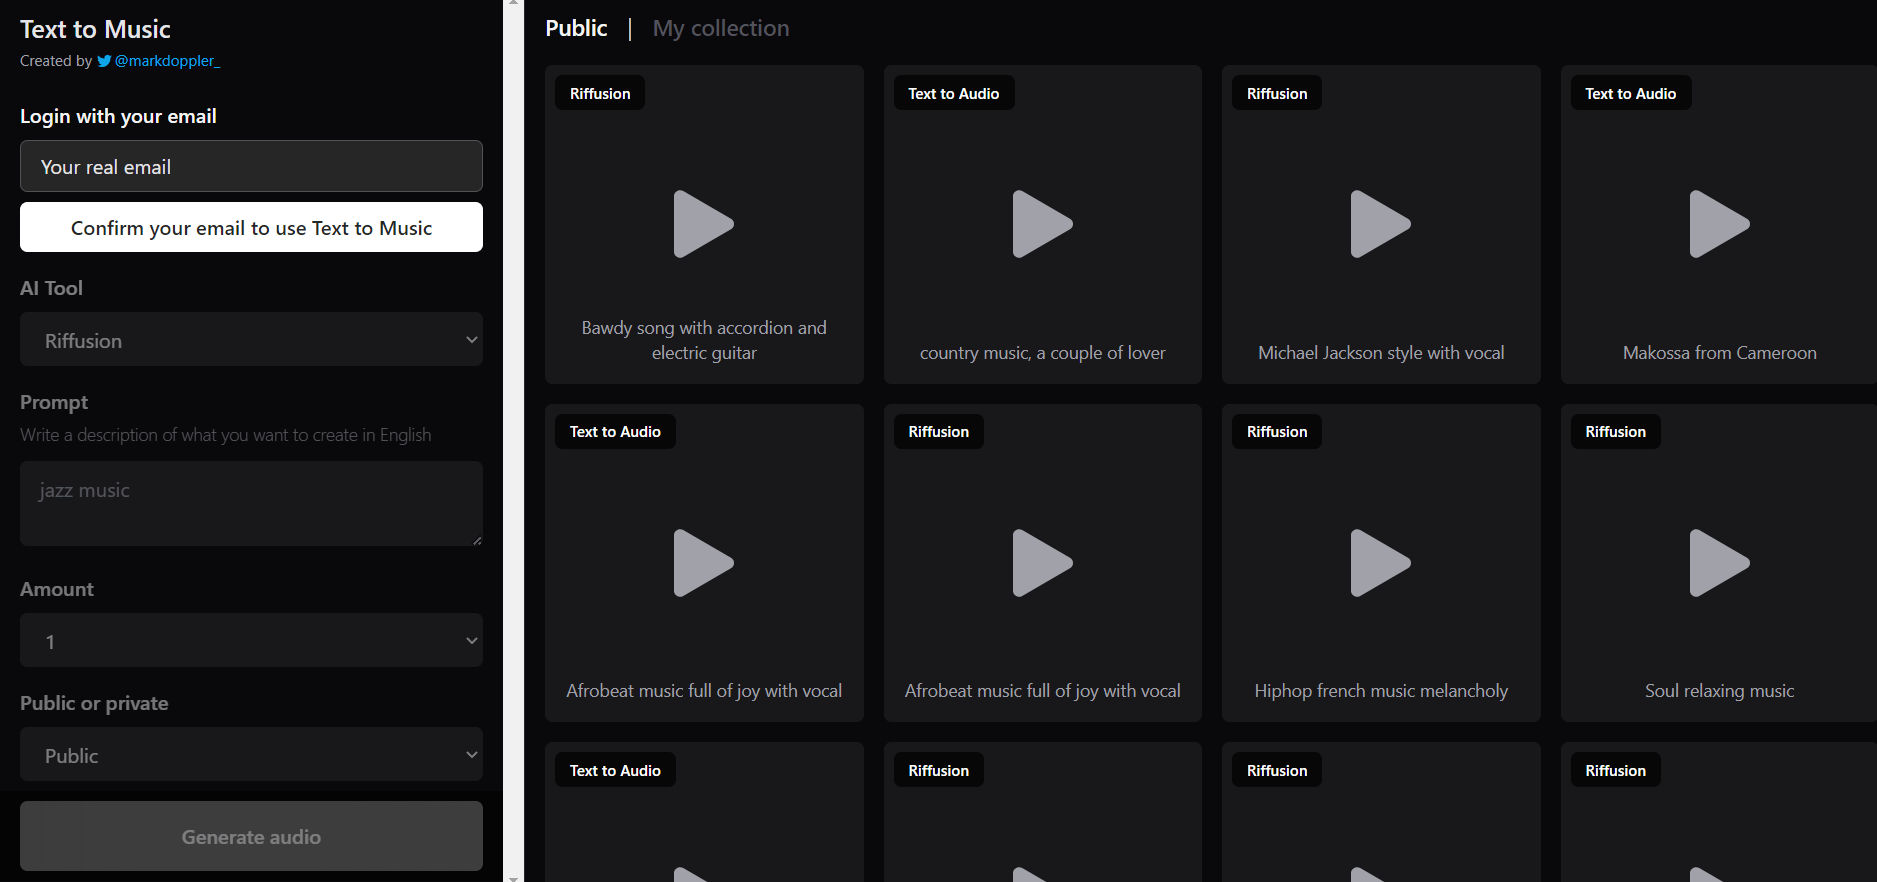Click the Twitter bird icon
This screenshot has width=1877, height=882.
click(x=104, y=61)
